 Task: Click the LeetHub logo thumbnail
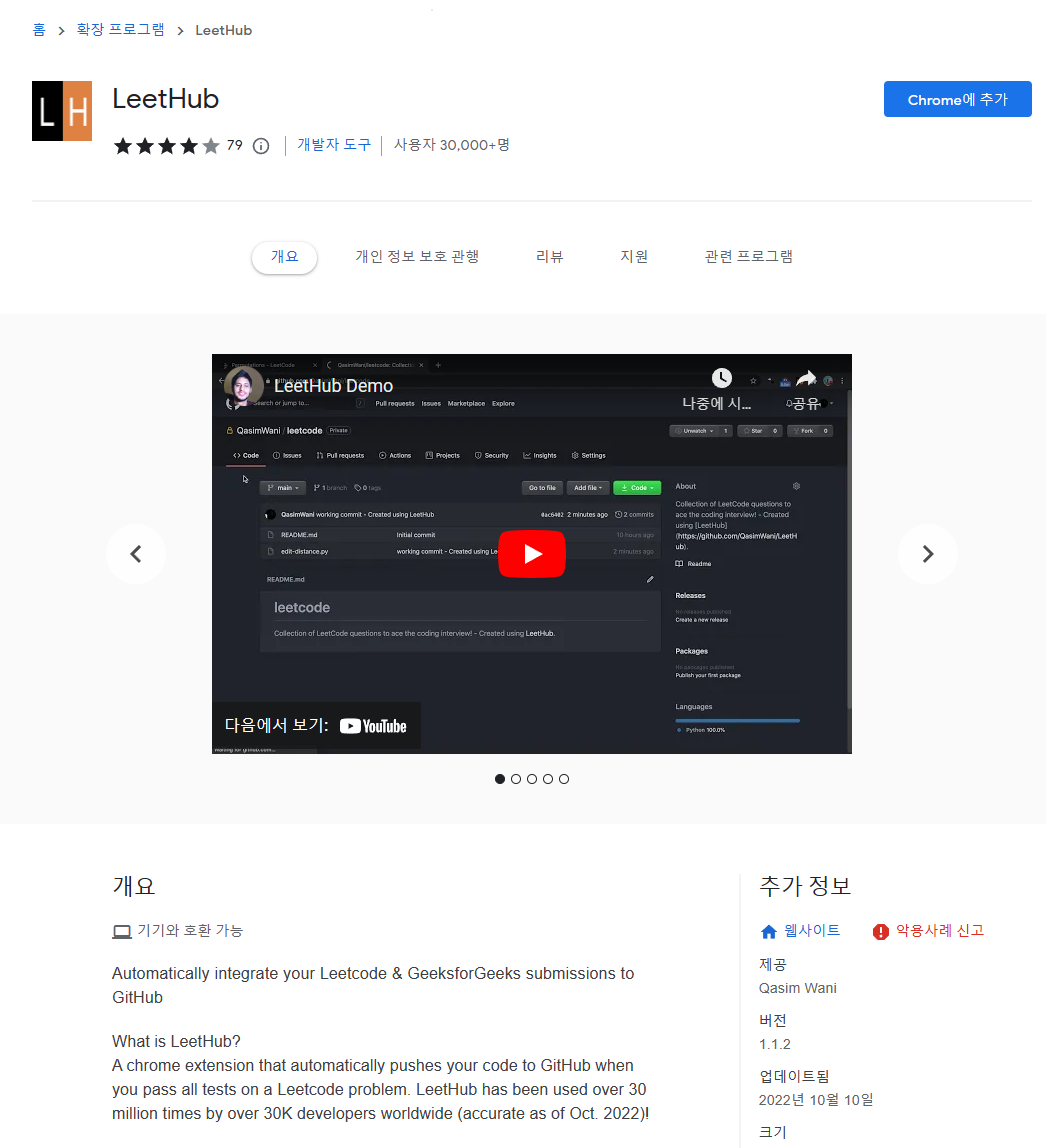61,111
